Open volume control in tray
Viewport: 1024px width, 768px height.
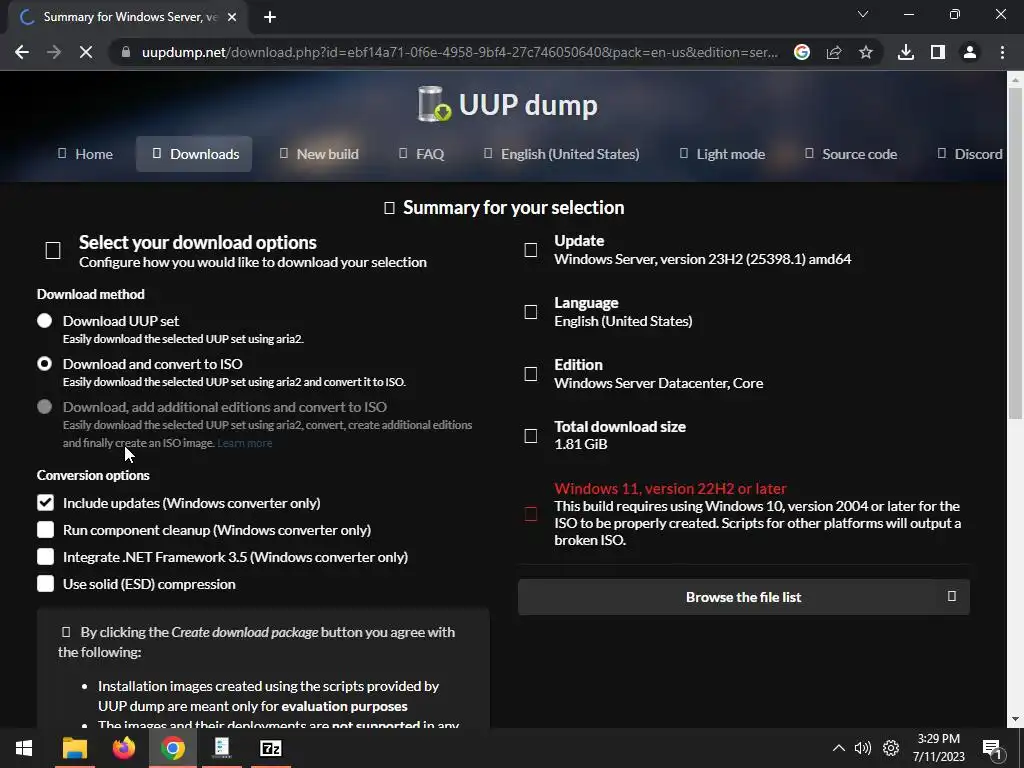coord(863,748)
